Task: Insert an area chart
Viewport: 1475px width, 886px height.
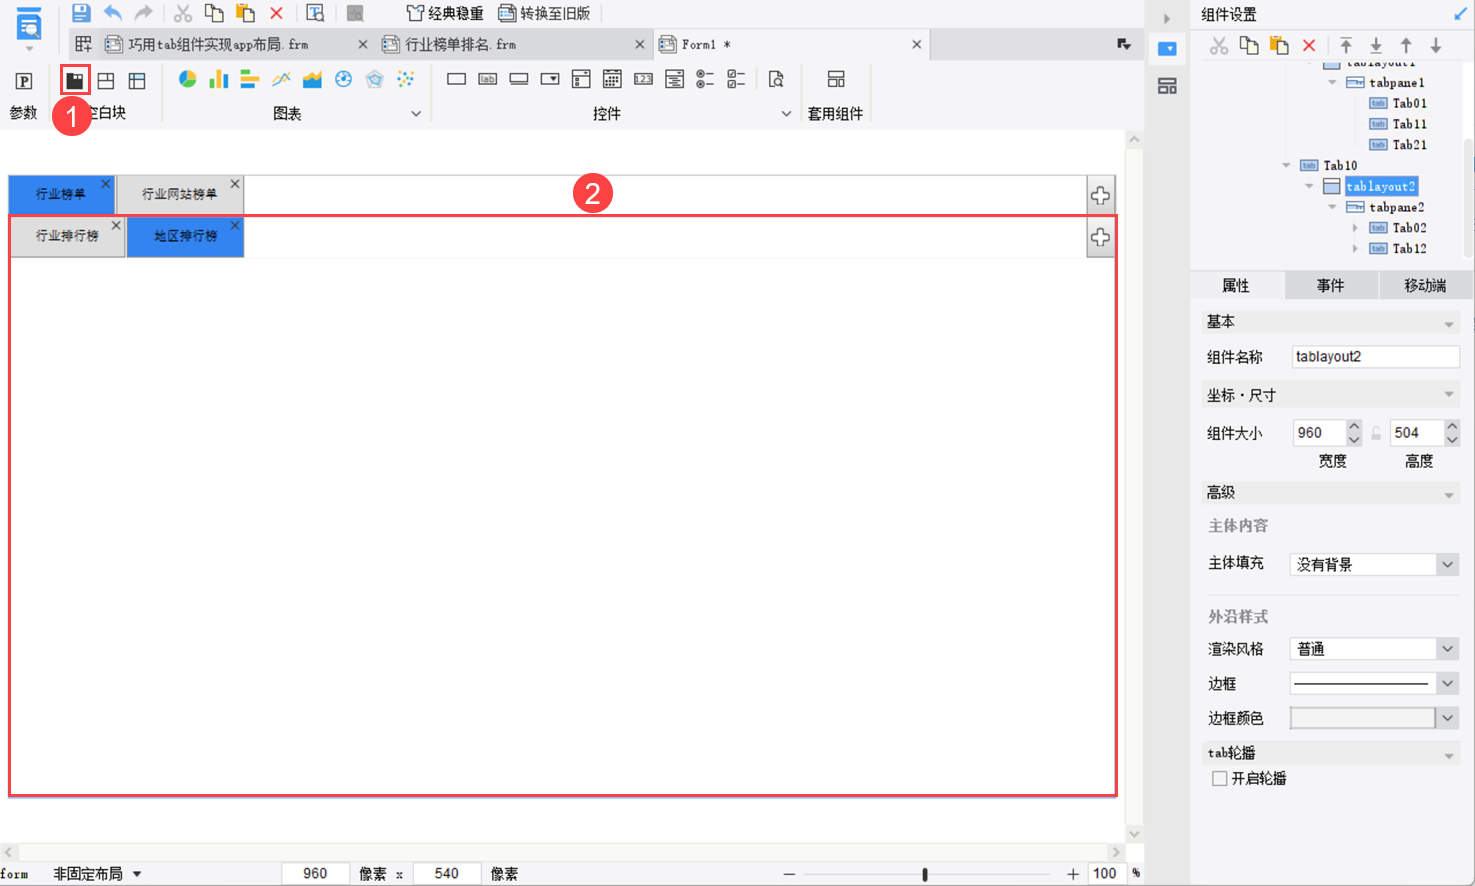Action: tap(312, 79)
